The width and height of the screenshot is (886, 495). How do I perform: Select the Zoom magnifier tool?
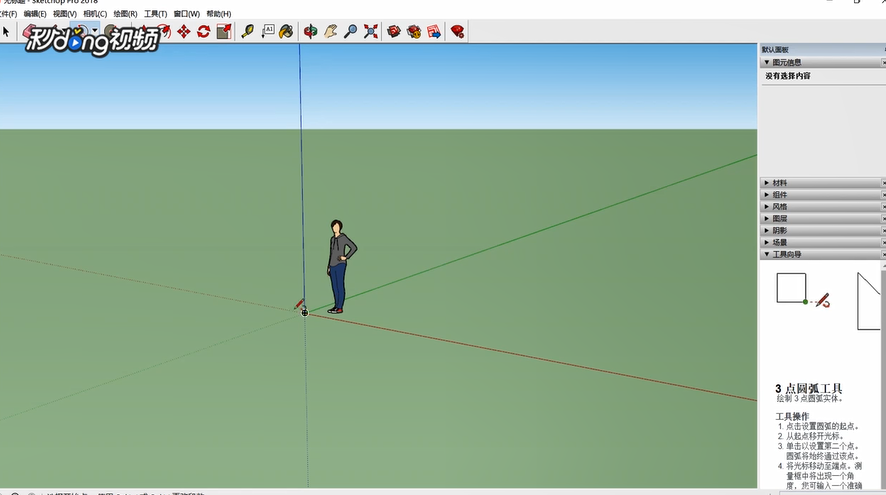tap(350, 32)
